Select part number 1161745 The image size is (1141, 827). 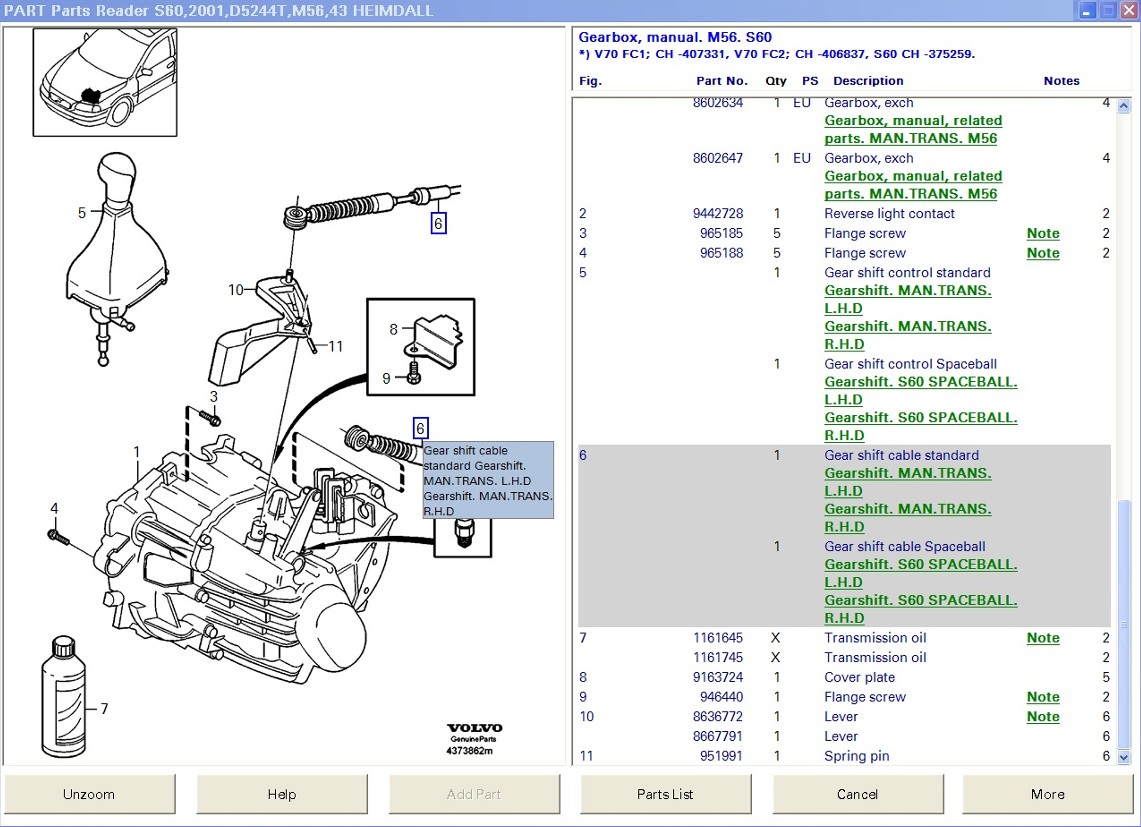click(x=717, y=657)
